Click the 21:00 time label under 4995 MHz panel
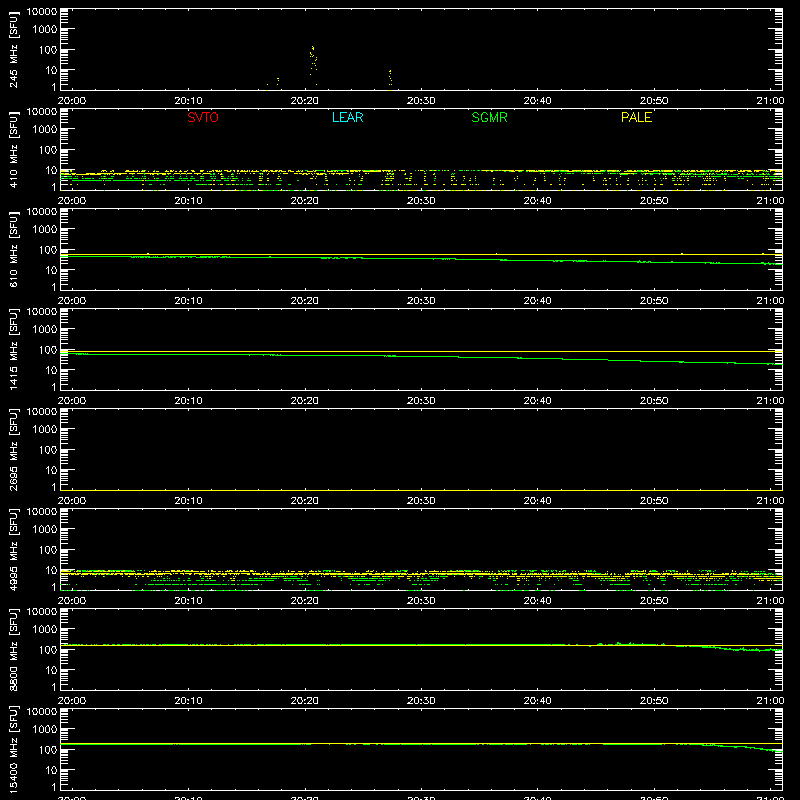This screenshot has width=800, height=800. [770, 601]
